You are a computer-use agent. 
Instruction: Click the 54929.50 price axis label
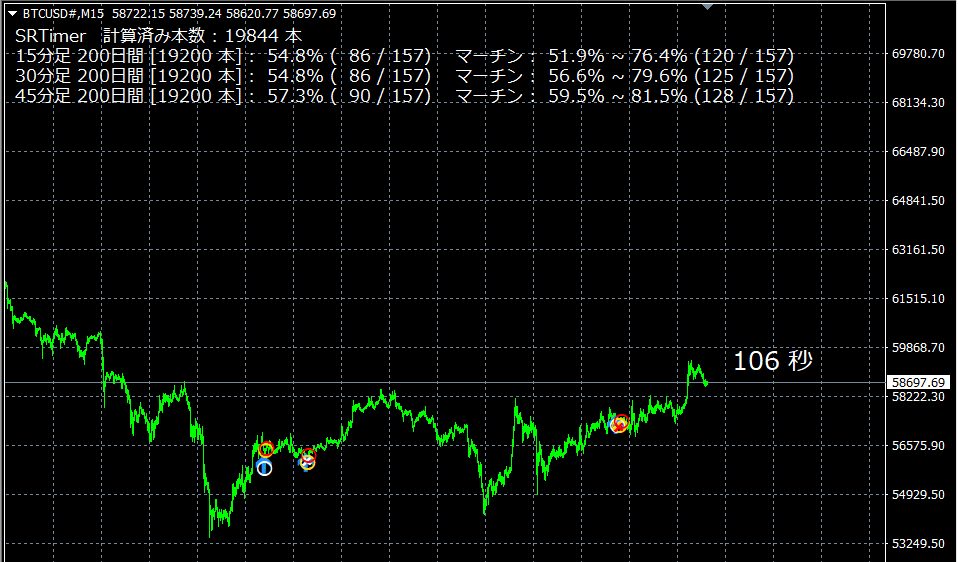point(918,494)
